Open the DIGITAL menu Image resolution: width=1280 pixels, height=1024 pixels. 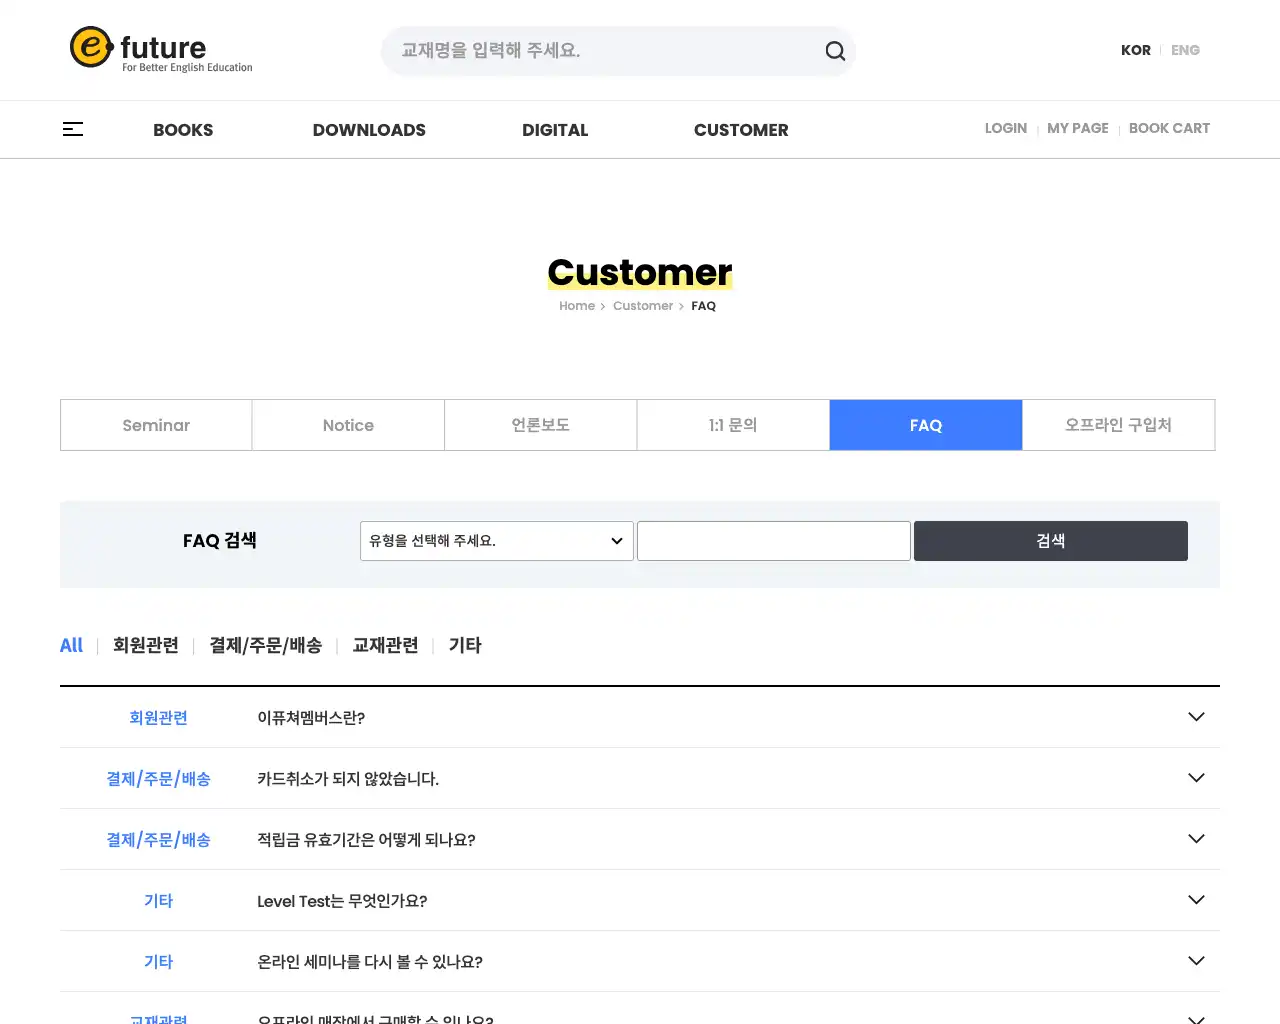tap(555, 130)
